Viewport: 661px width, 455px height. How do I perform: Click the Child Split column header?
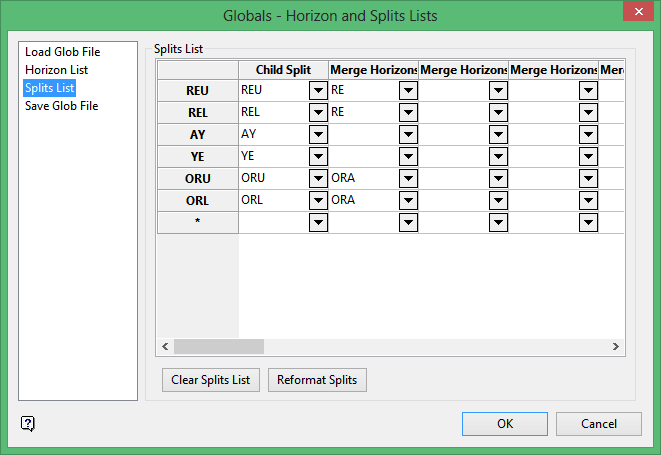[x=283, y=69]
